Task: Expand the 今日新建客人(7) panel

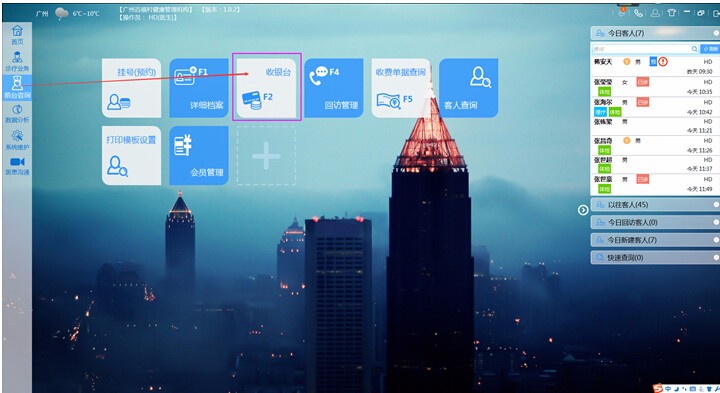Action: pyautogui.click(x=655, y=240)
